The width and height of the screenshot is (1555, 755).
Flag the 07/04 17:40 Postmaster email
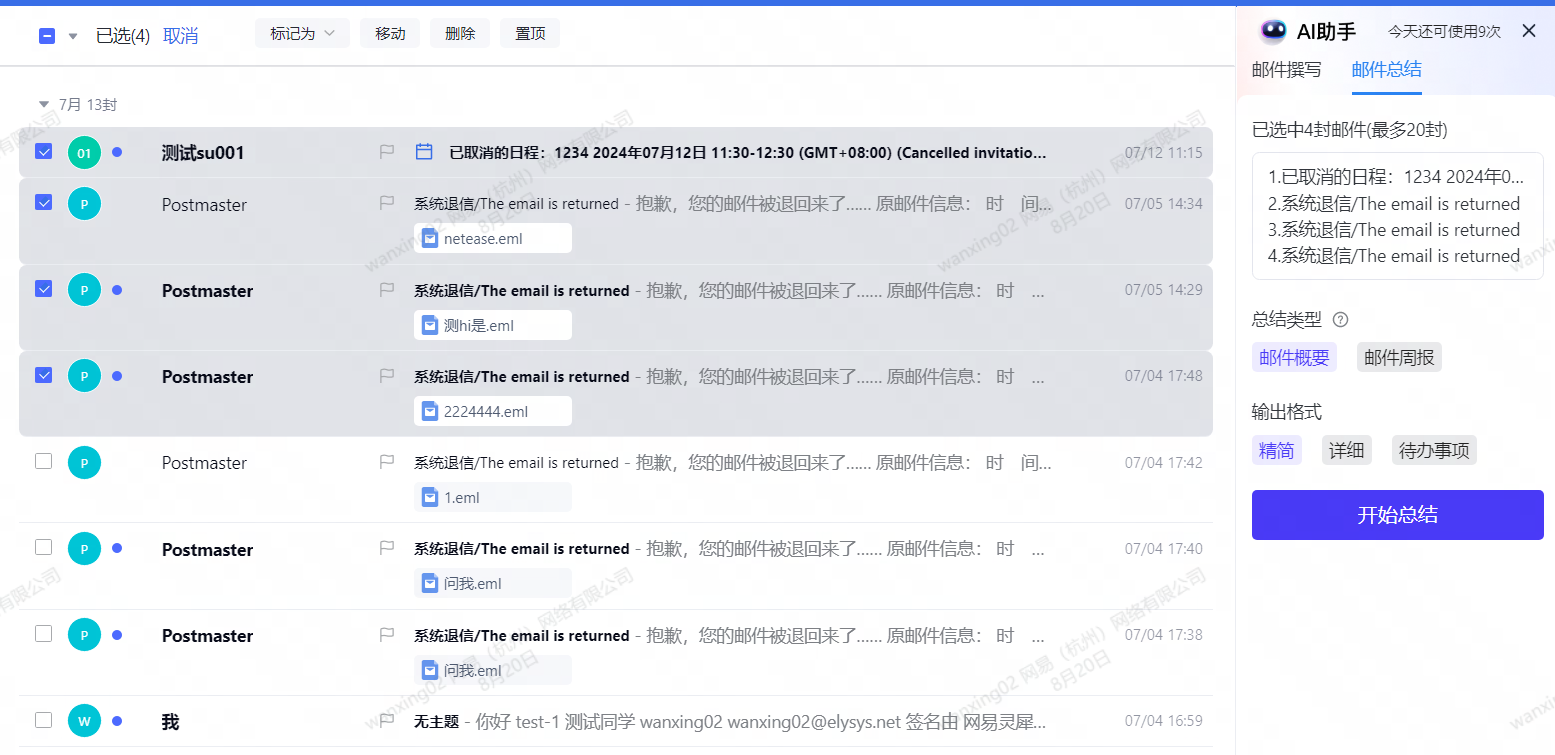[x=387, y=548]
